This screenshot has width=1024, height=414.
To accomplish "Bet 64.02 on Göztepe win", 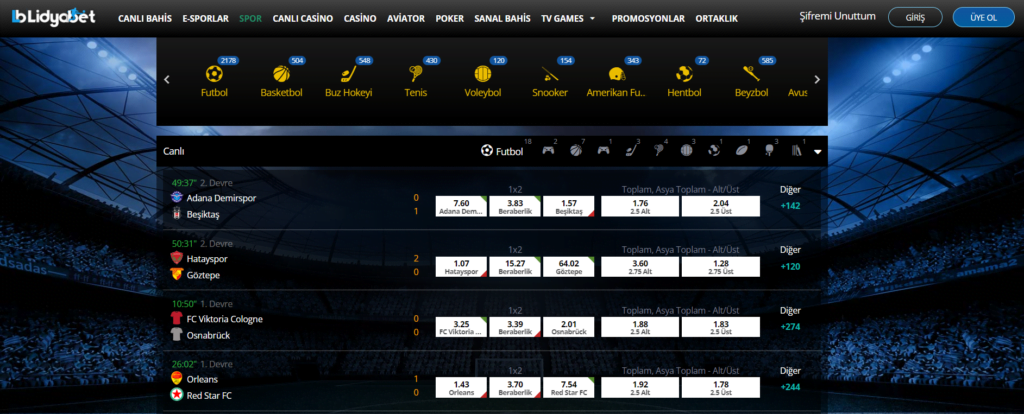I will tap(568, 266).
